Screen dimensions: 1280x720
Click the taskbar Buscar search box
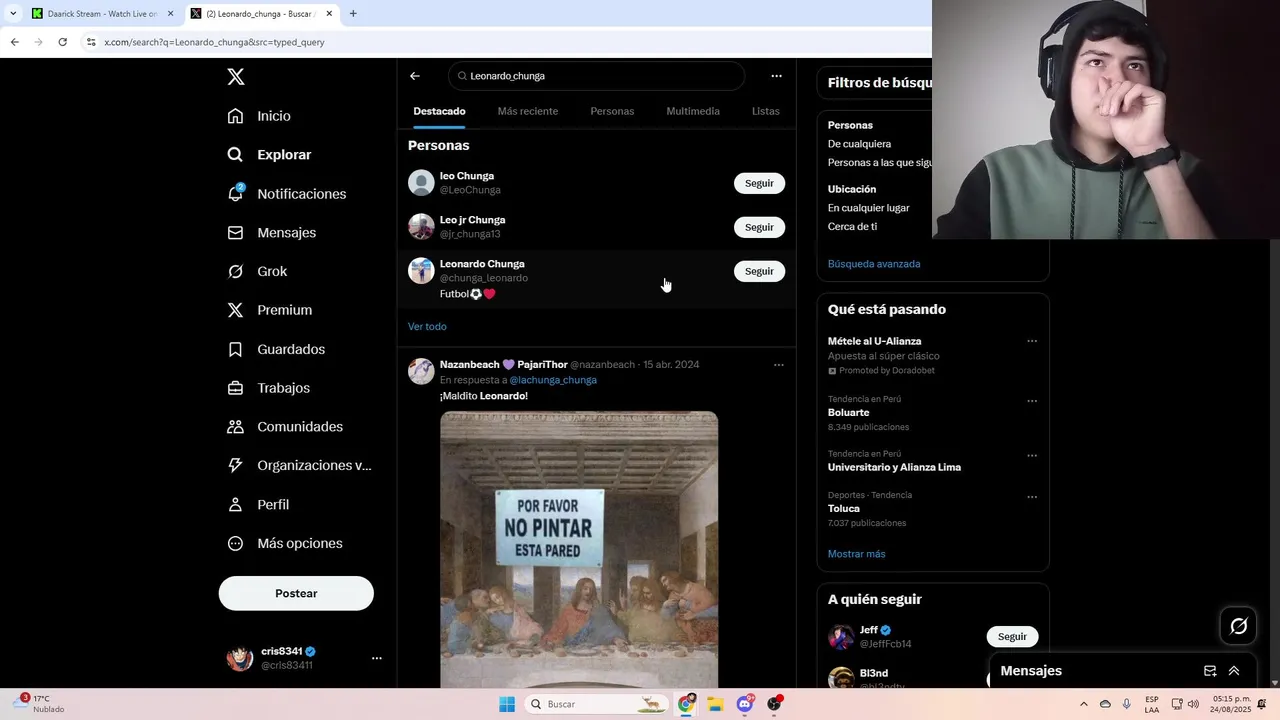point(595,704)
